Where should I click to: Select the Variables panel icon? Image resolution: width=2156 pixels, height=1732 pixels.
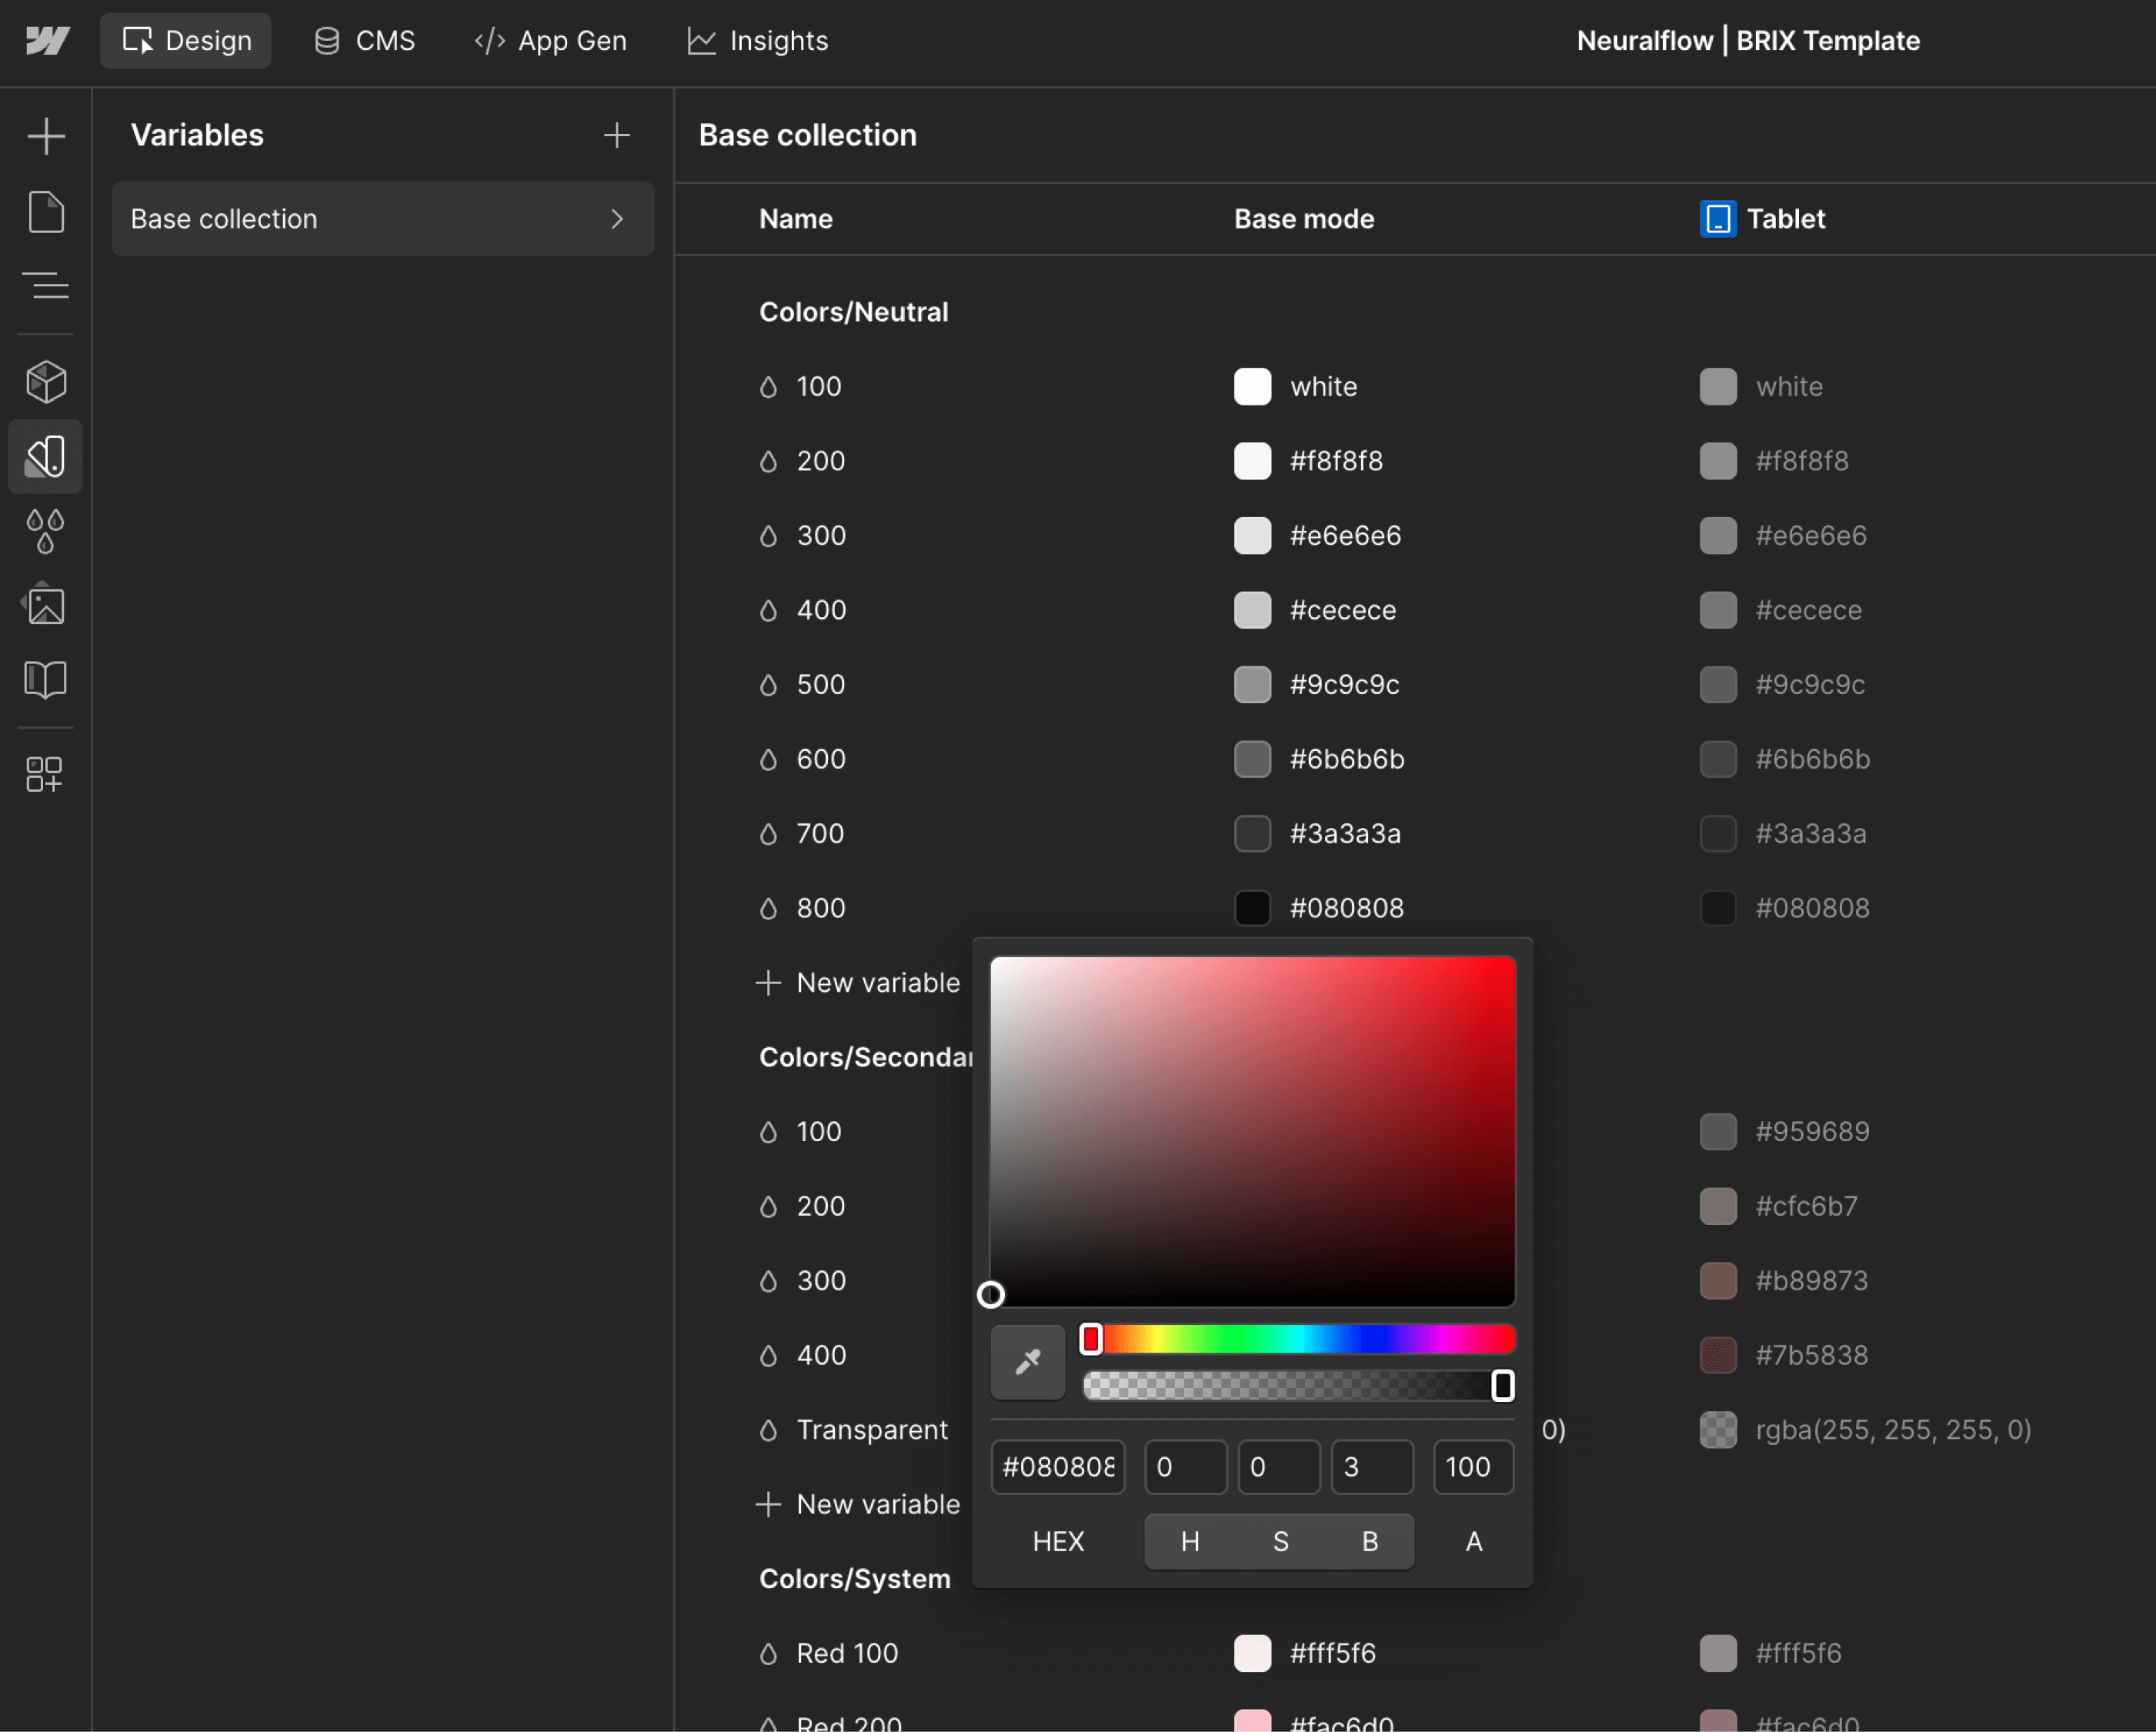click(x=46, y=457)
